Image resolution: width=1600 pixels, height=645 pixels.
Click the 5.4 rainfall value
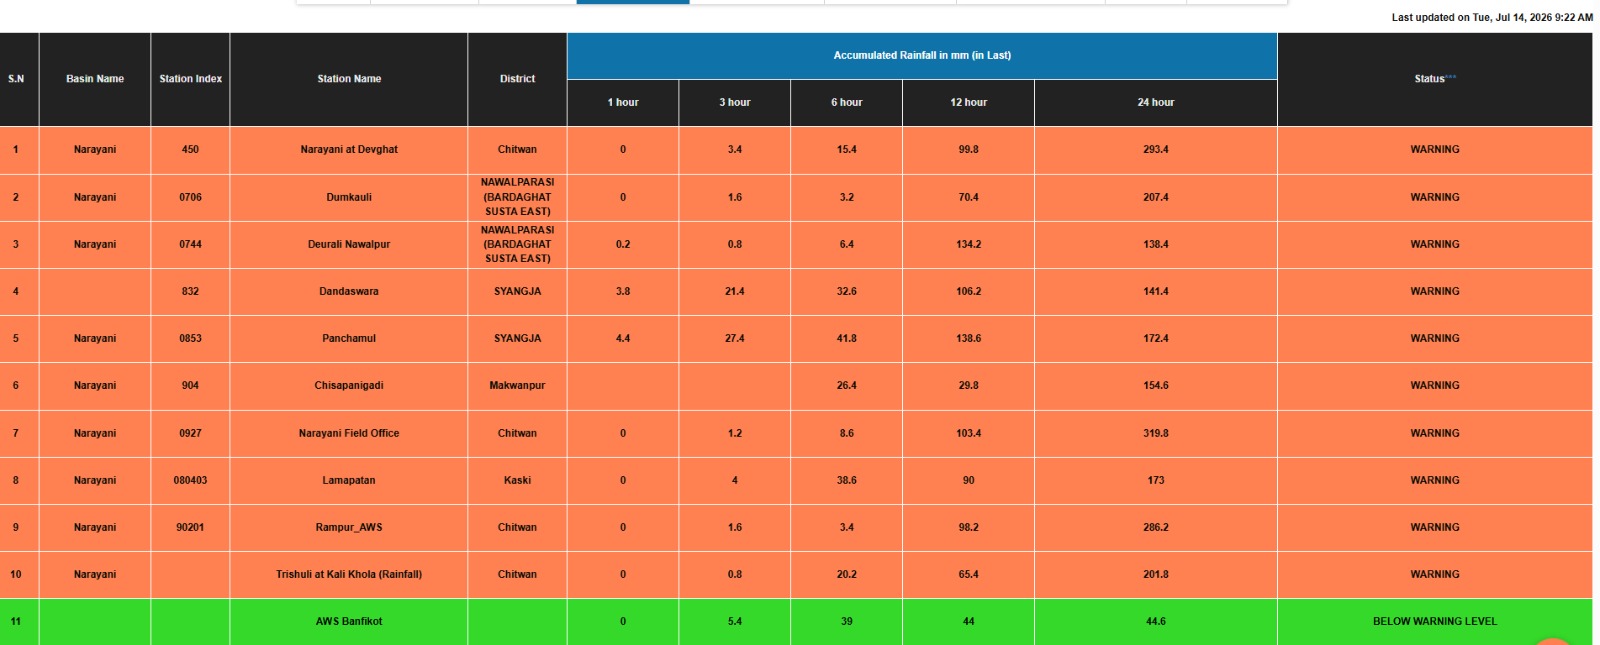coord(735,622)
